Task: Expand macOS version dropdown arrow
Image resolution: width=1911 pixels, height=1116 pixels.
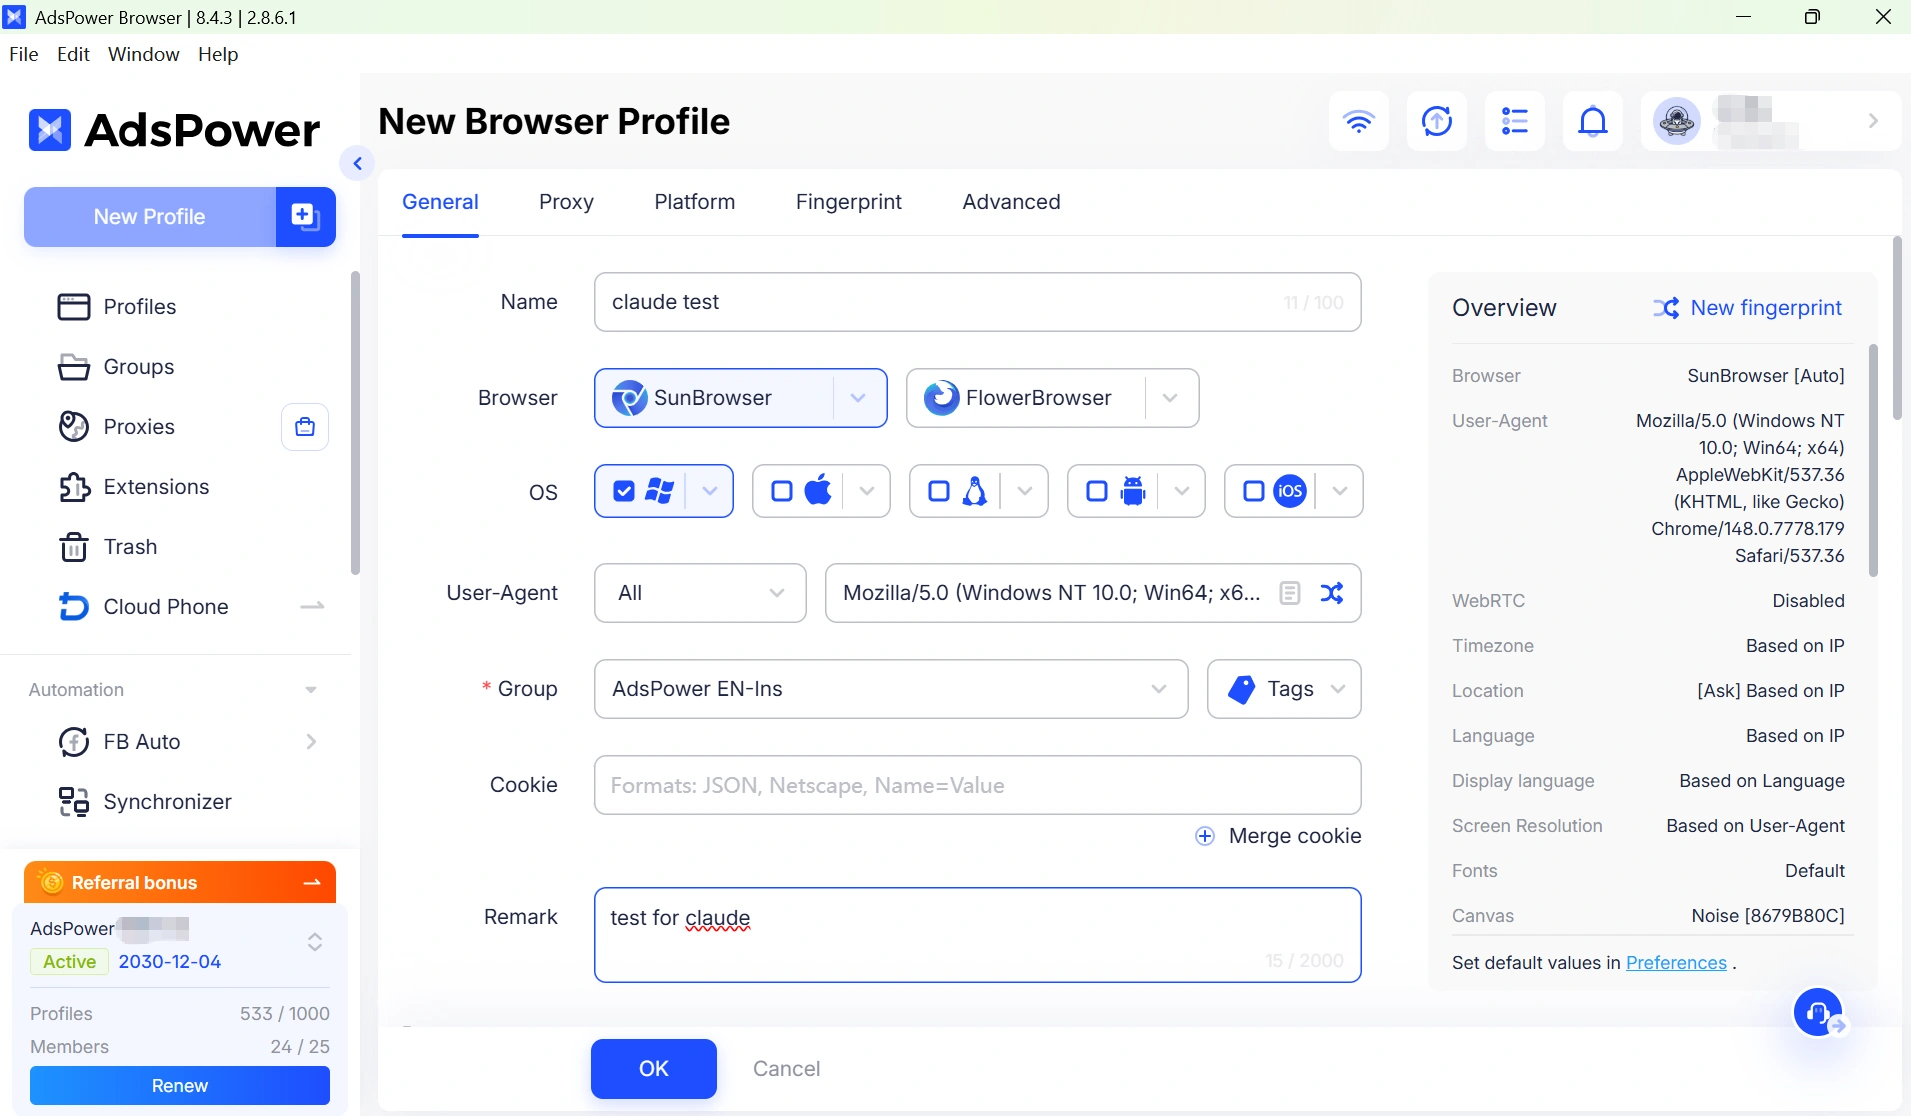Action: (x=867, y=491)
